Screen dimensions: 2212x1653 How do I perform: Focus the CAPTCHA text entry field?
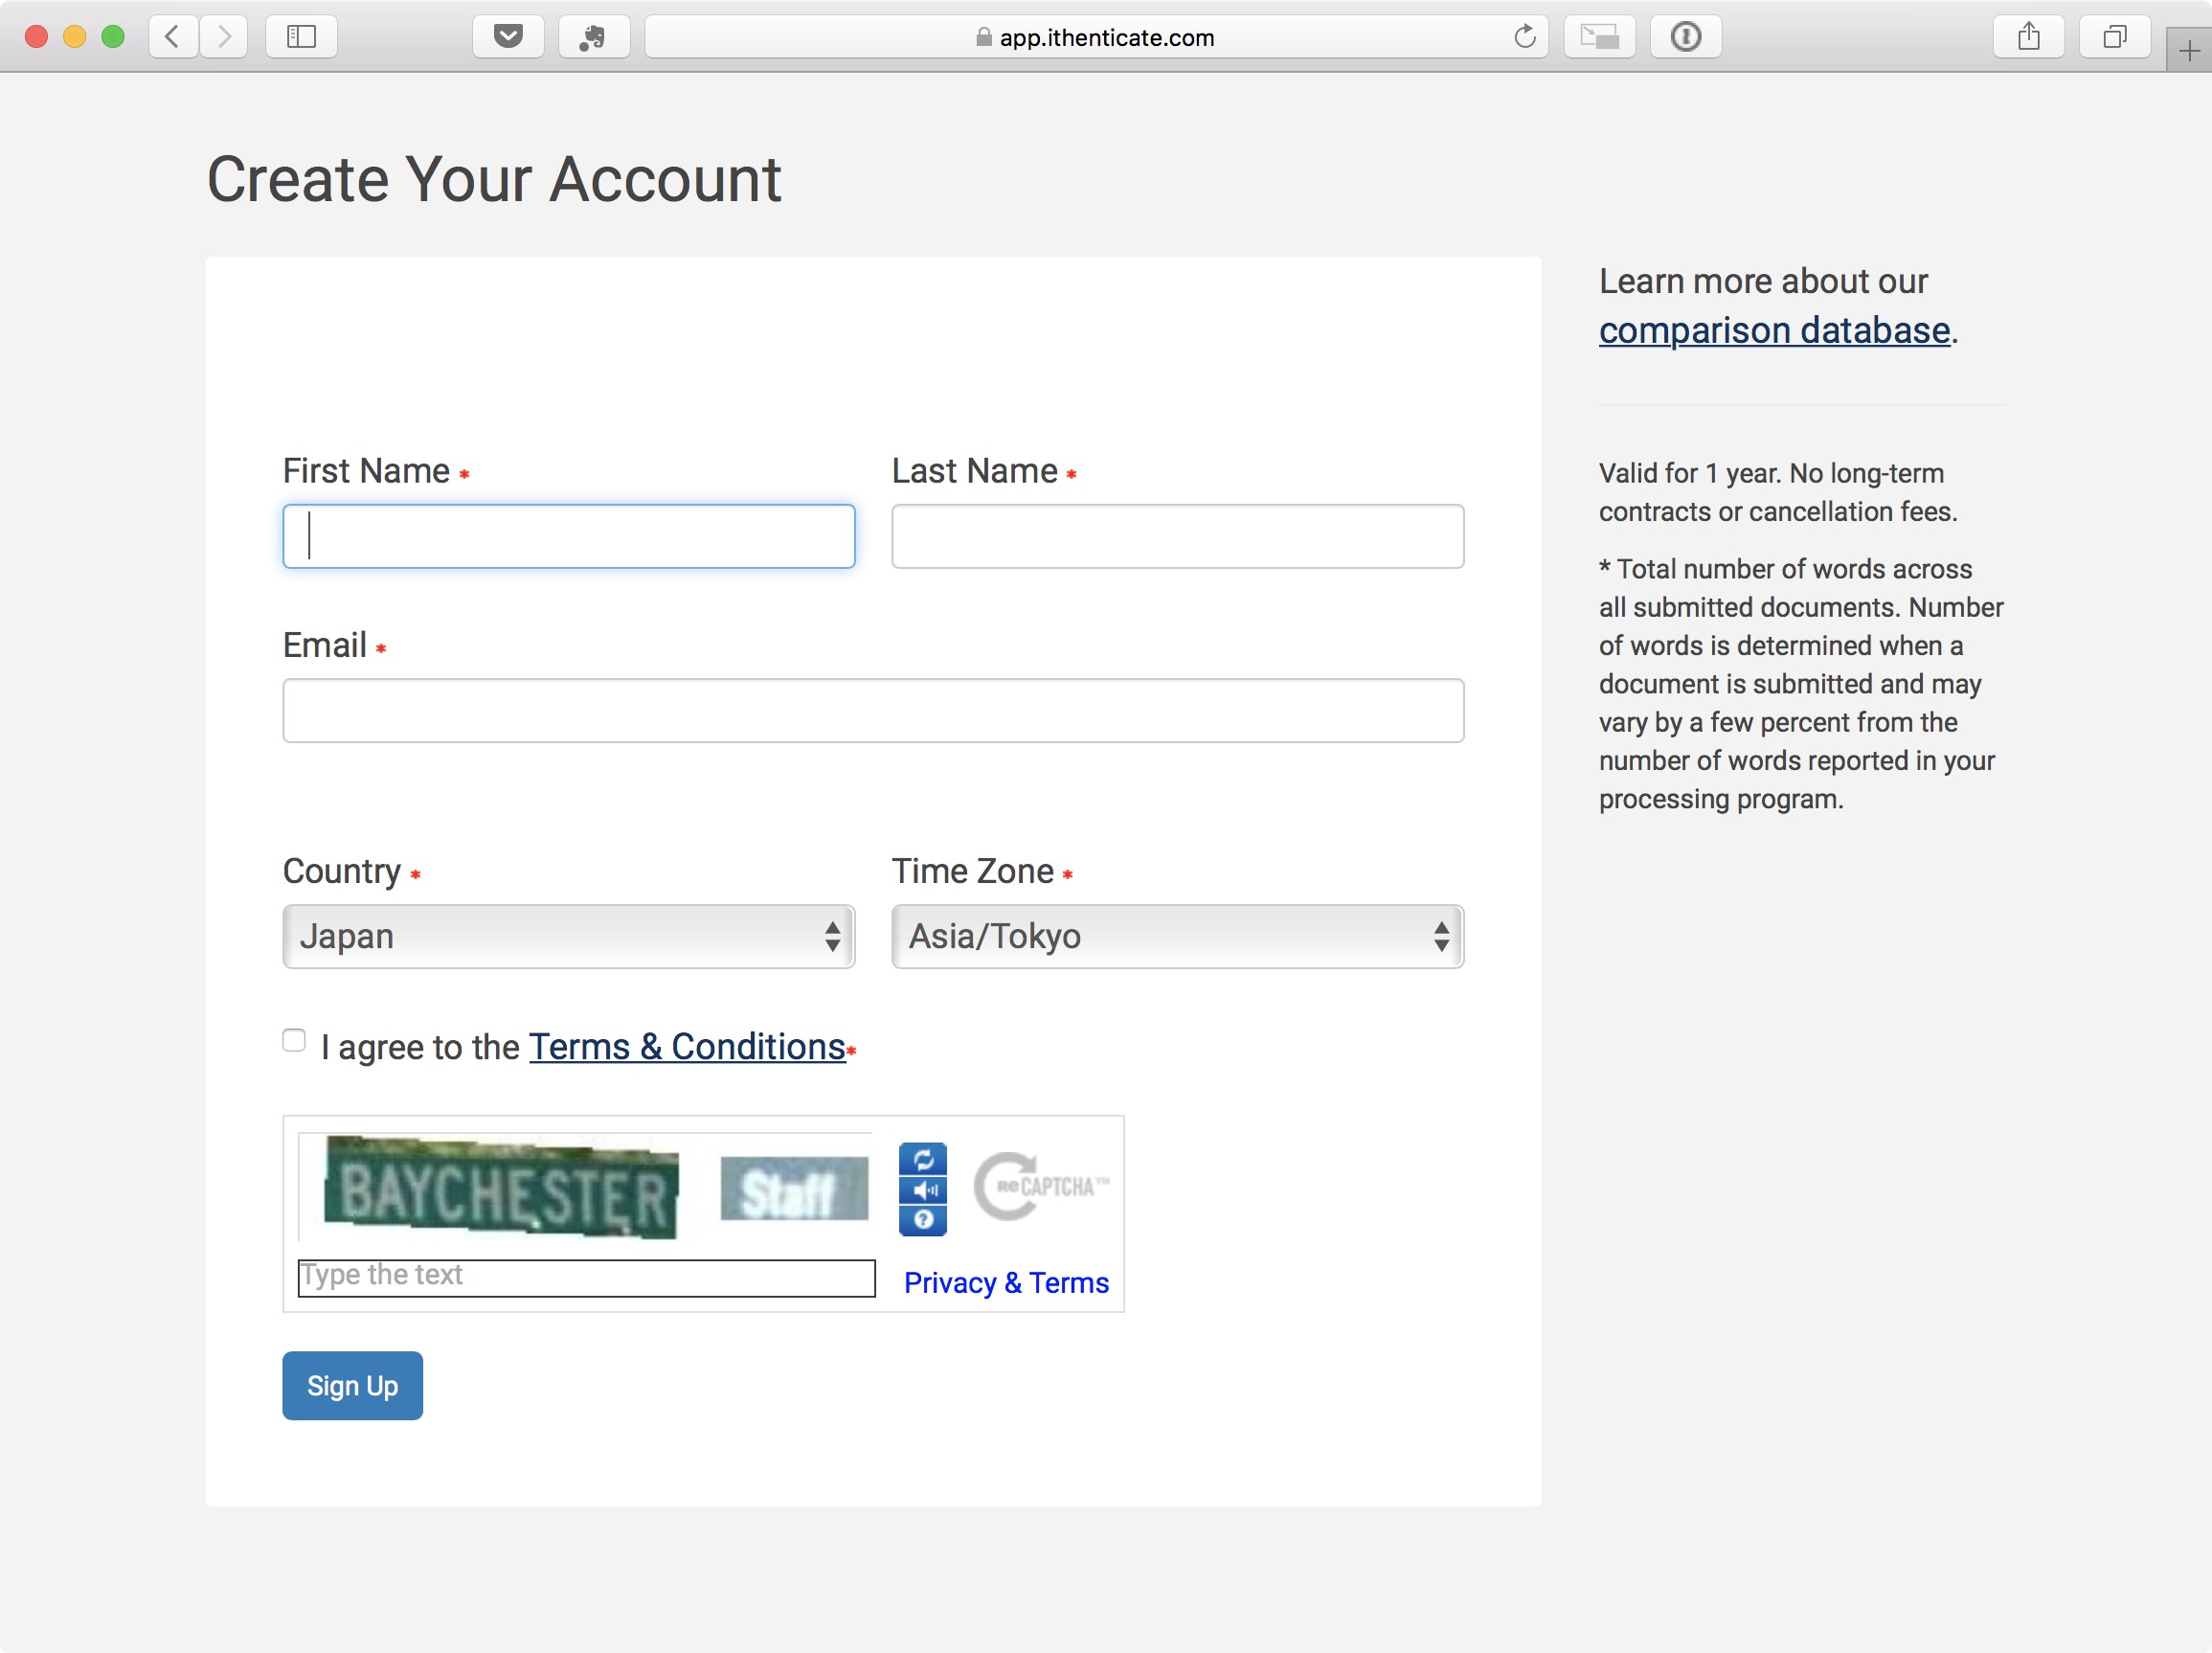[586, 1278]
